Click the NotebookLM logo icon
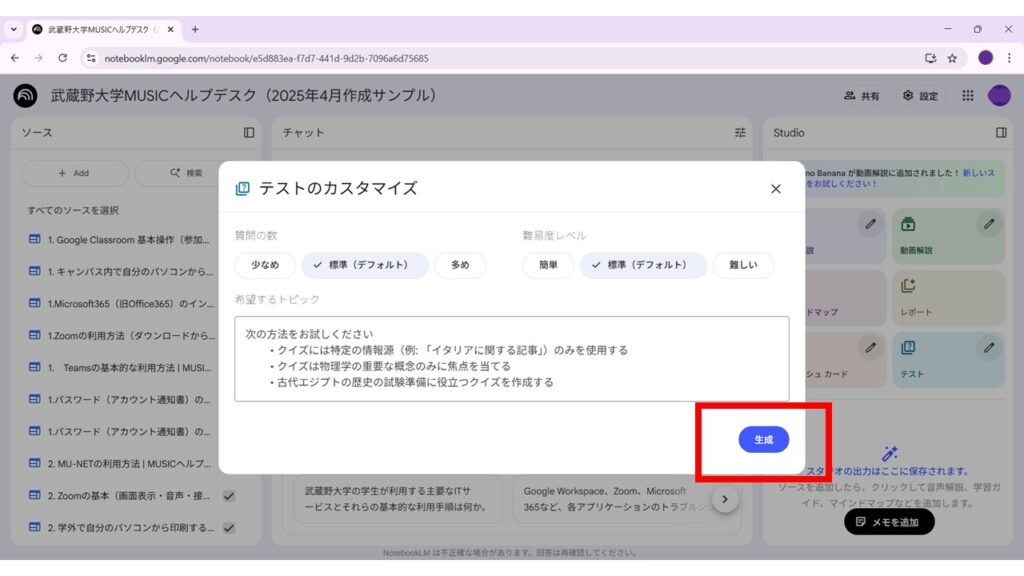The image size is (1024, 576). (25, 96)
